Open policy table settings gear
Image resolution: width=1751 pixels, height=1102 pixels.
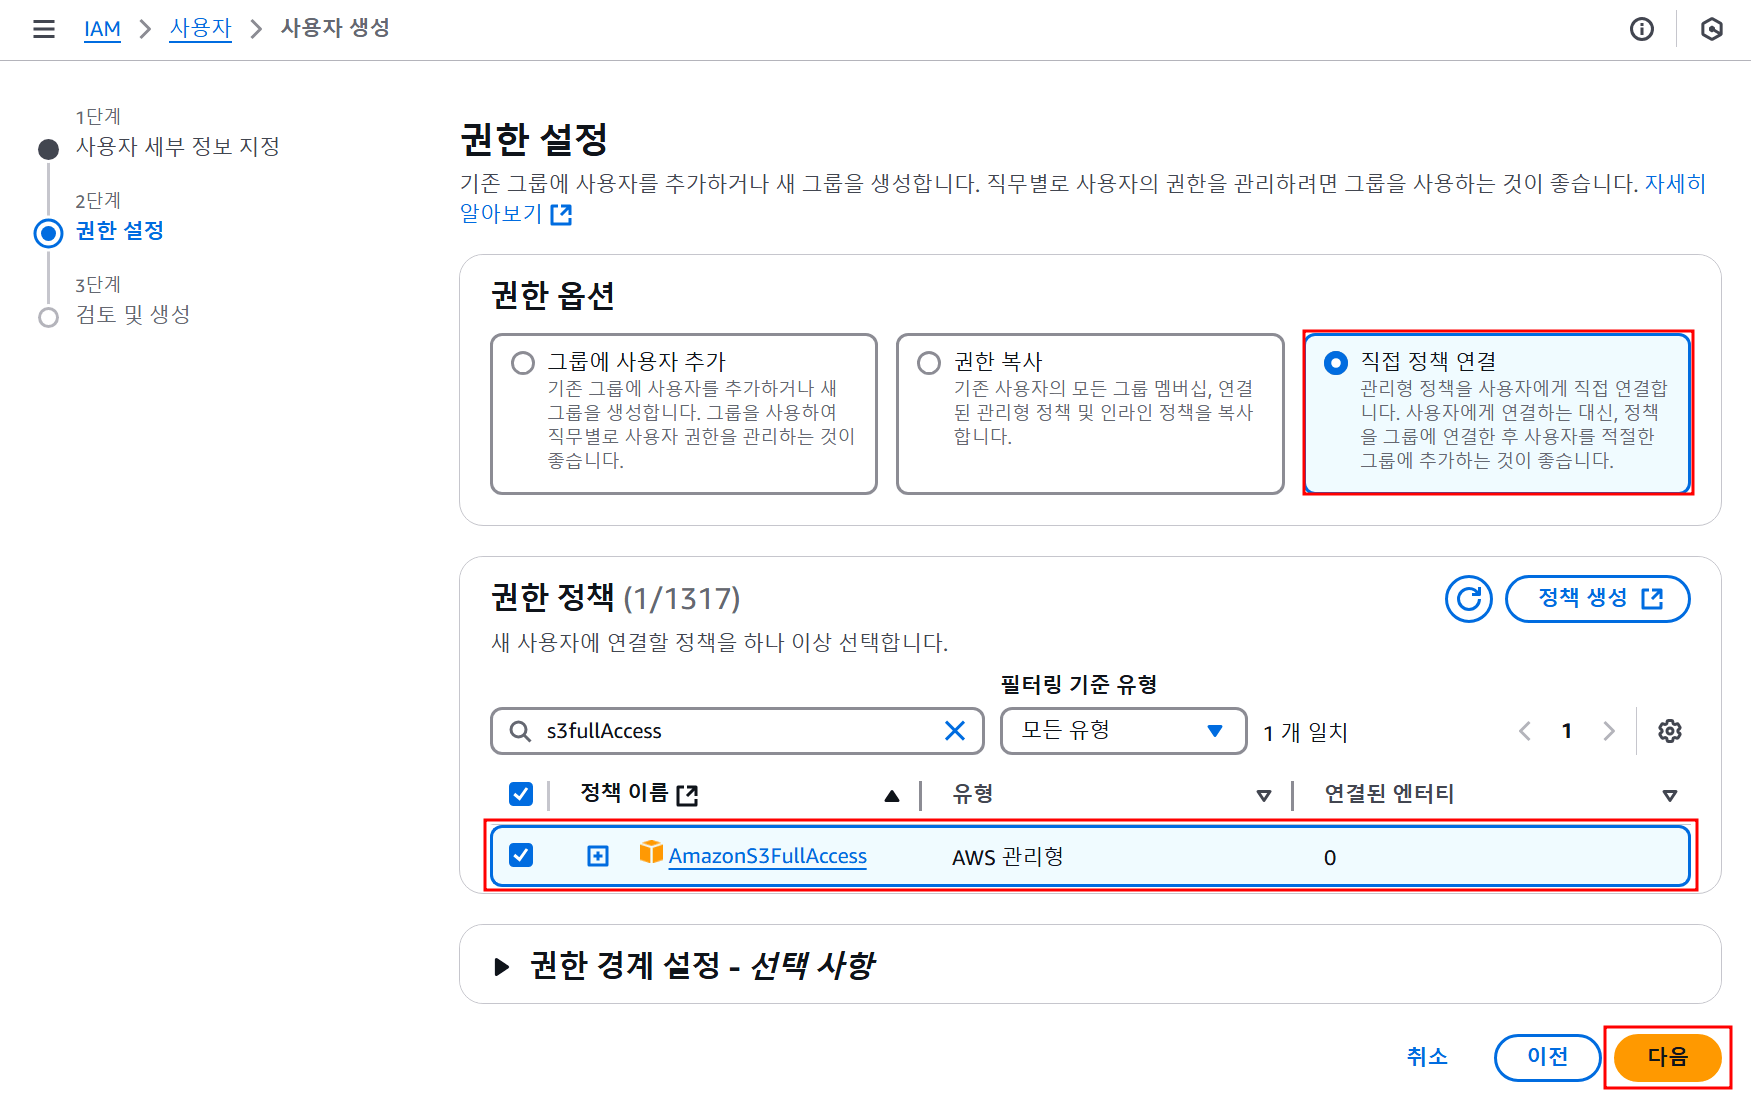click(x=1669, y=731)
